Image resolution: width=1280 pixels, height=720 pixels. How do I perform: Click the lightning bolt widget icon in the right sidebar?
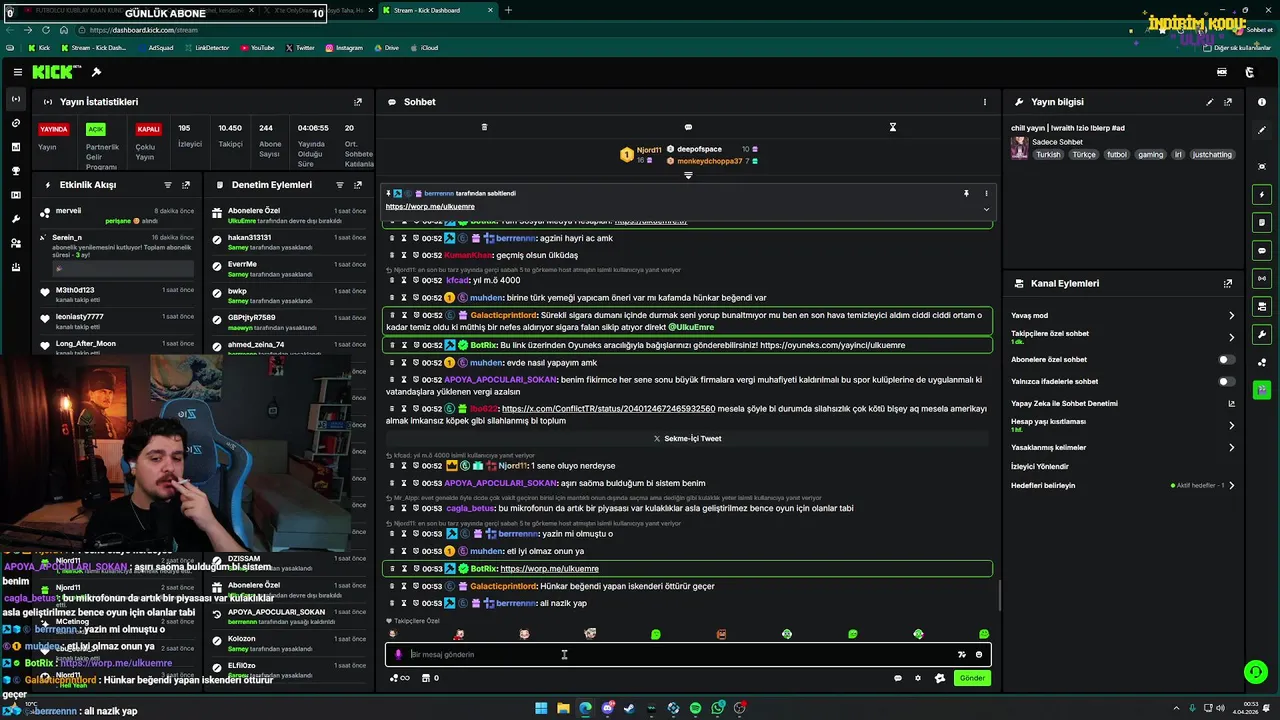[1262, 194]
